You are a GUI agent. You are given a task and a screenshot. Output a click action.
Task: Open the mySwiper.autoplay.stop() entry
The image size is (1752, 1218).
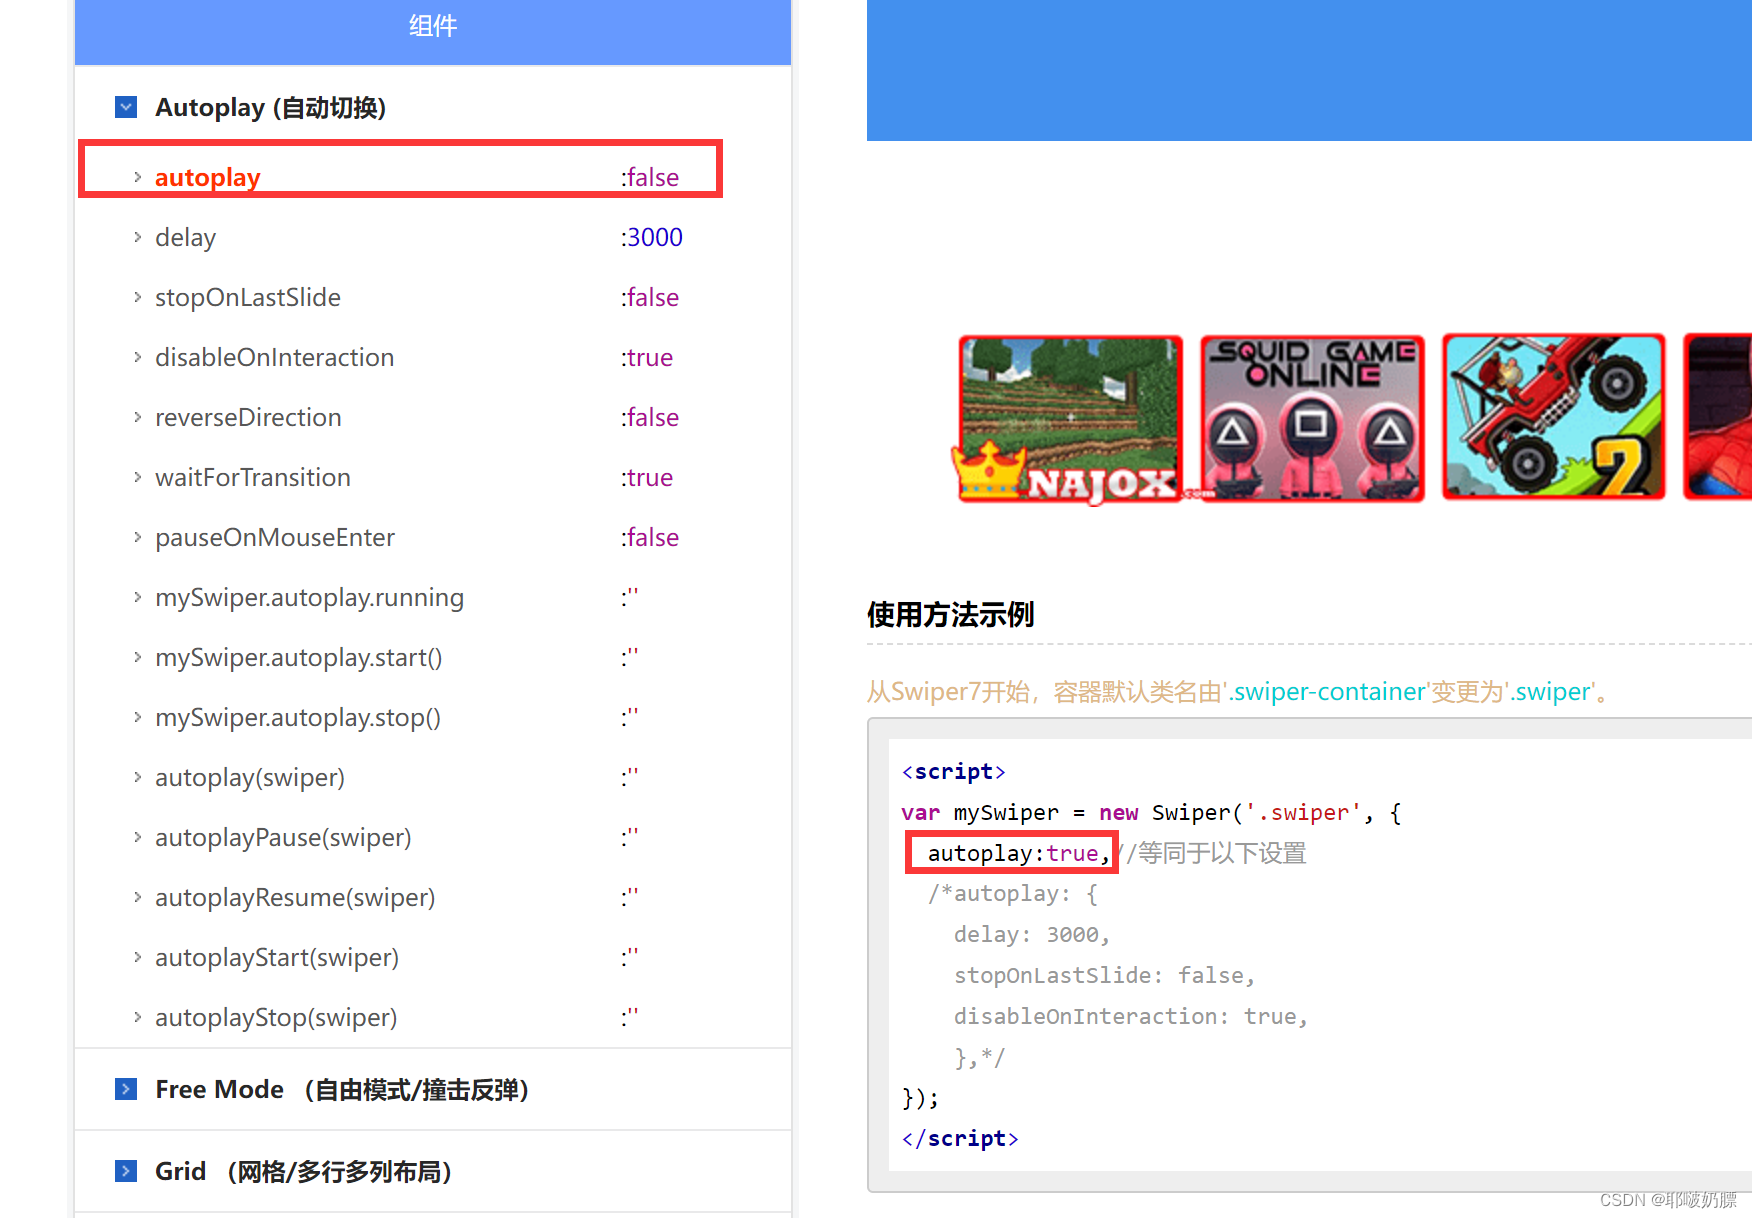(x=298, y=717)
